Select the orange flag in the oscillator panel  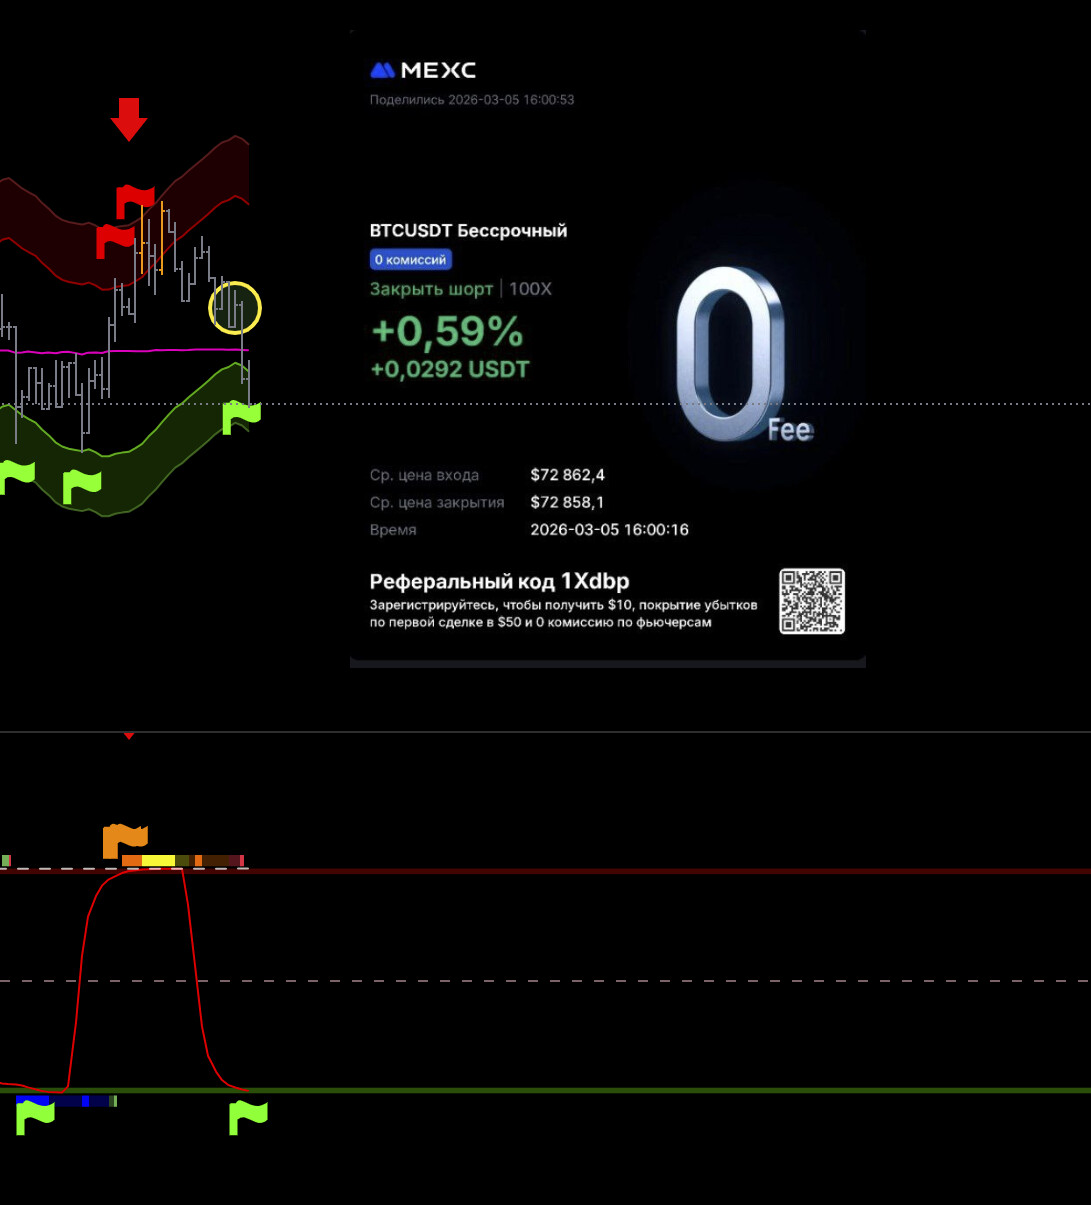(125, 841)
